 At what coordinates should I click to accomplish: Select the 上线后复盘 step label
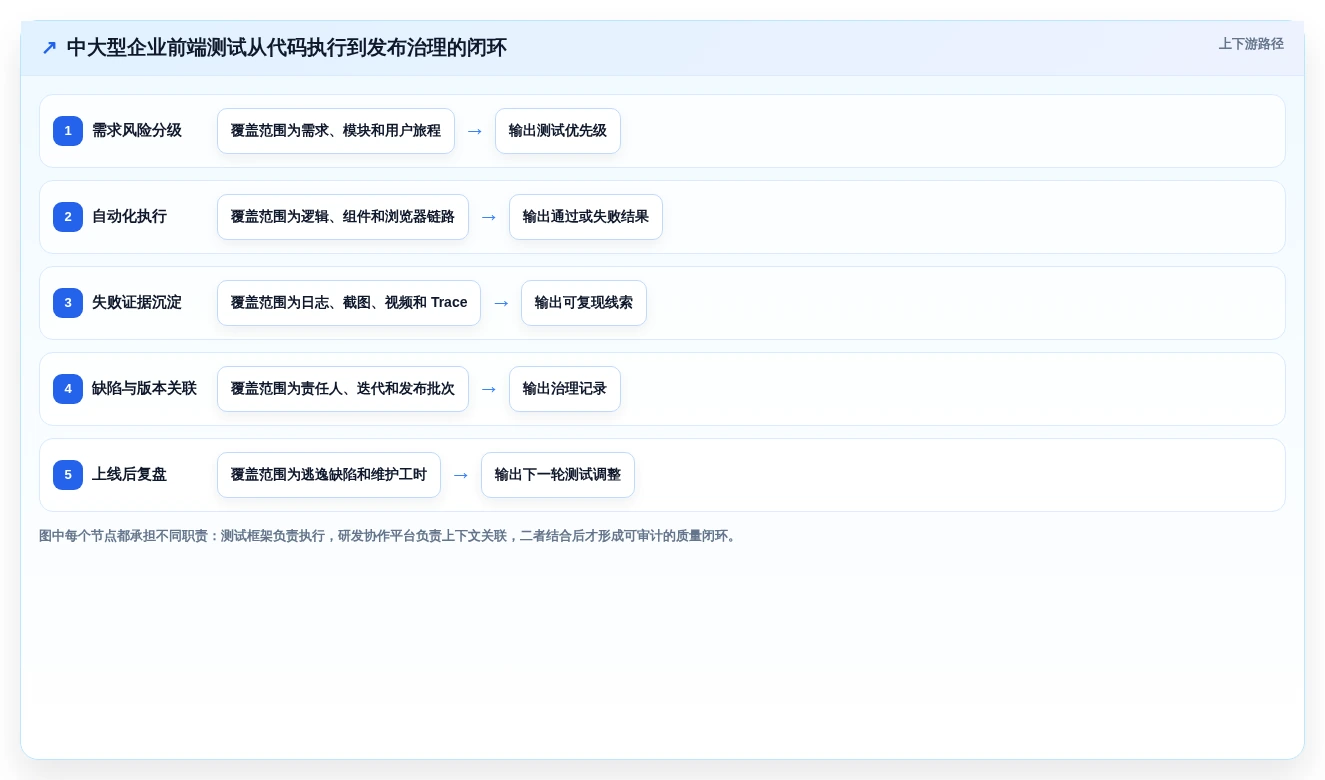pyautogui.click(x=129, y=475)
